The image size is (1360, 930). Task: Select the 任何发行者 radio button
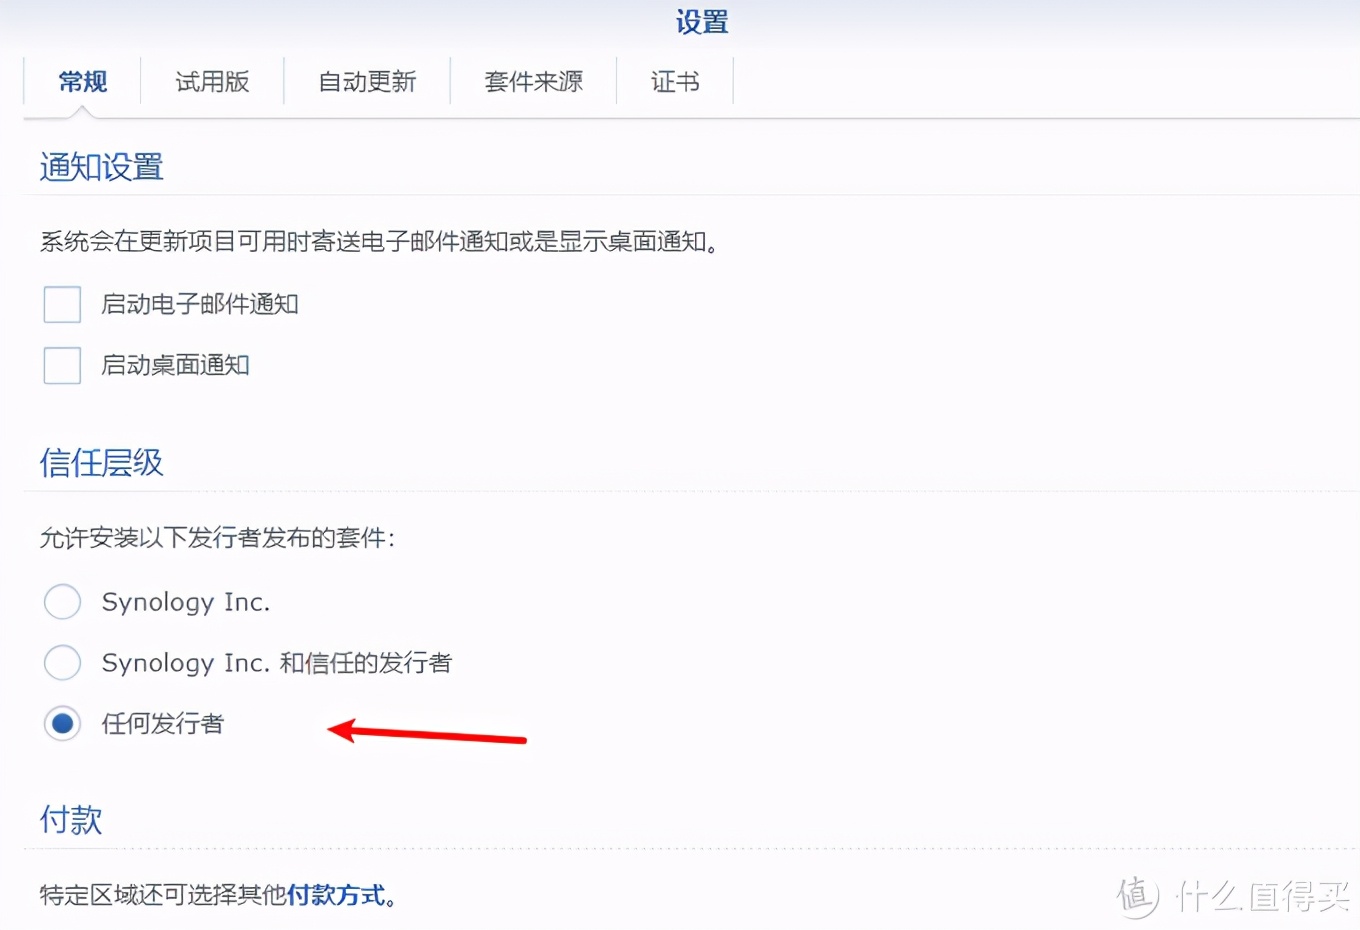point(62,723)
